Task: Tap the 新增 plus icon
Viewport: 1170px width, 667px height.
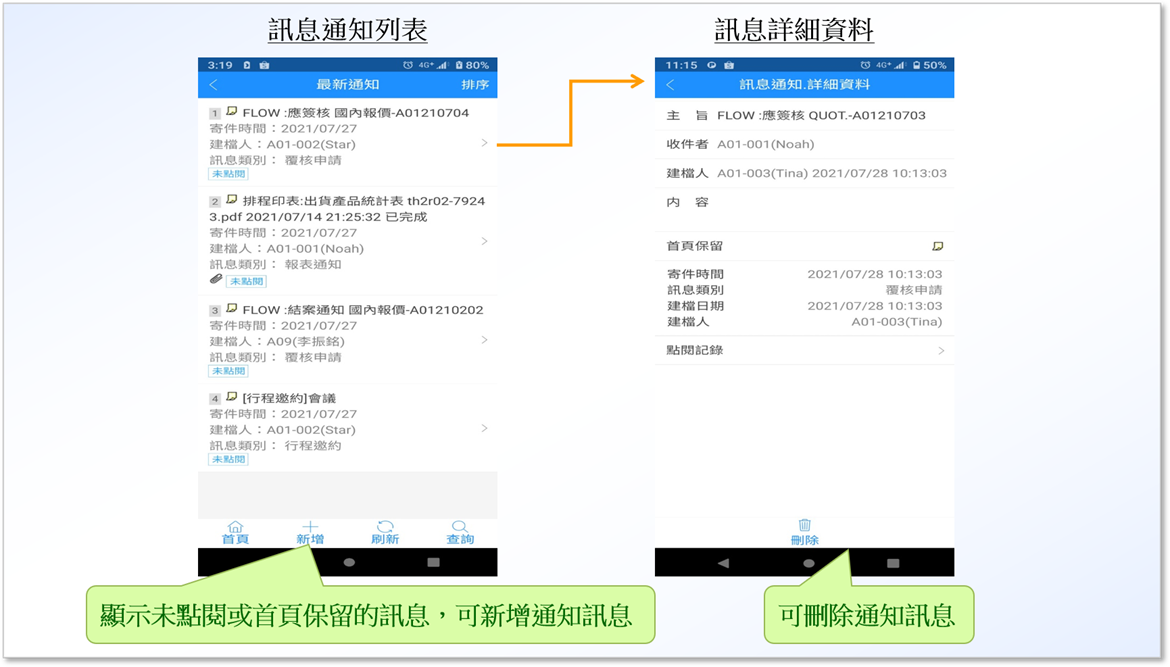Action: point(310,527)
